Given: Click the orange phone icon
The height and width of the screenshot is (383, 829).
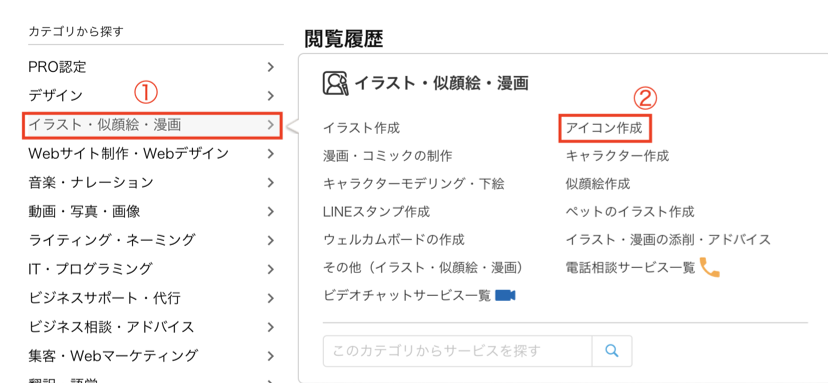Looking at the screenshot, I should [710, 267].
